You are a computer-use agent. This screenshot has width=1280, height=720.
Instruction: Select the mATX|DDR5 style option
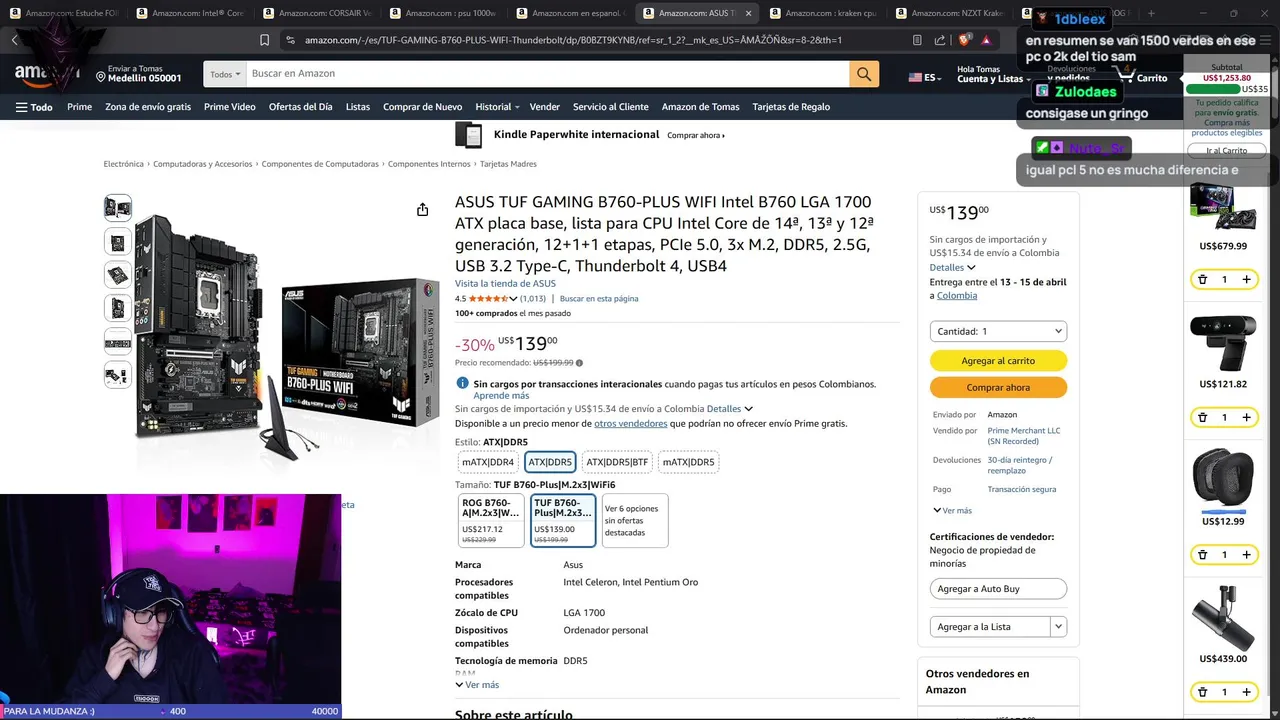[x=689, y=462]
